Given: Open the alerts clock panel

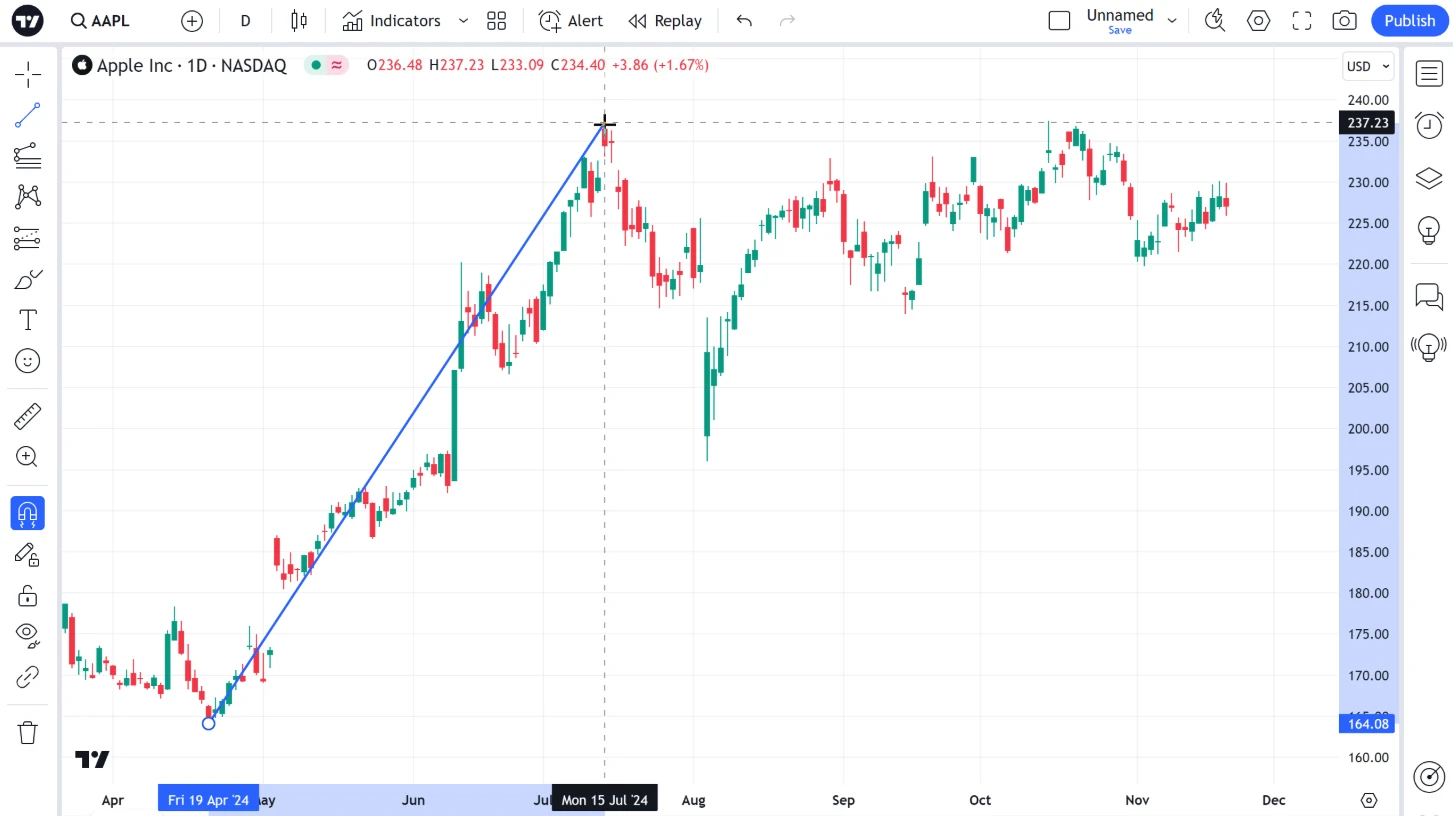Looking at the screenshot, I should coord(1429,125).
